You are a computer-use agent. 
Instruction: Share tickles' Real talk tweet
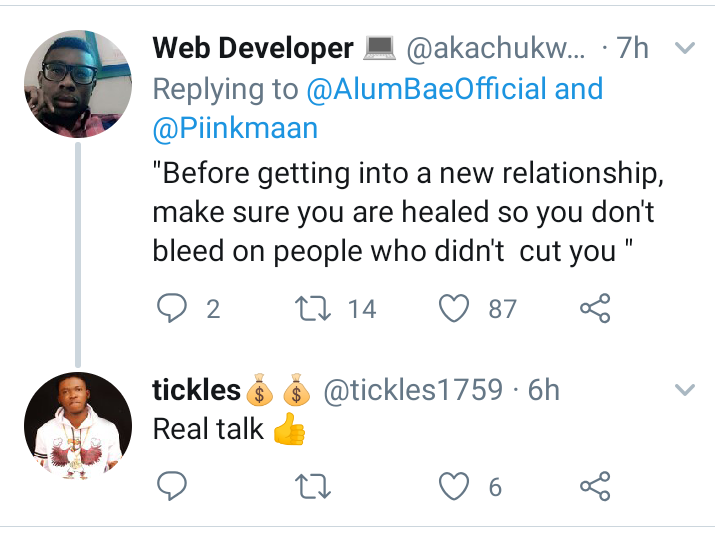point(595,487)
